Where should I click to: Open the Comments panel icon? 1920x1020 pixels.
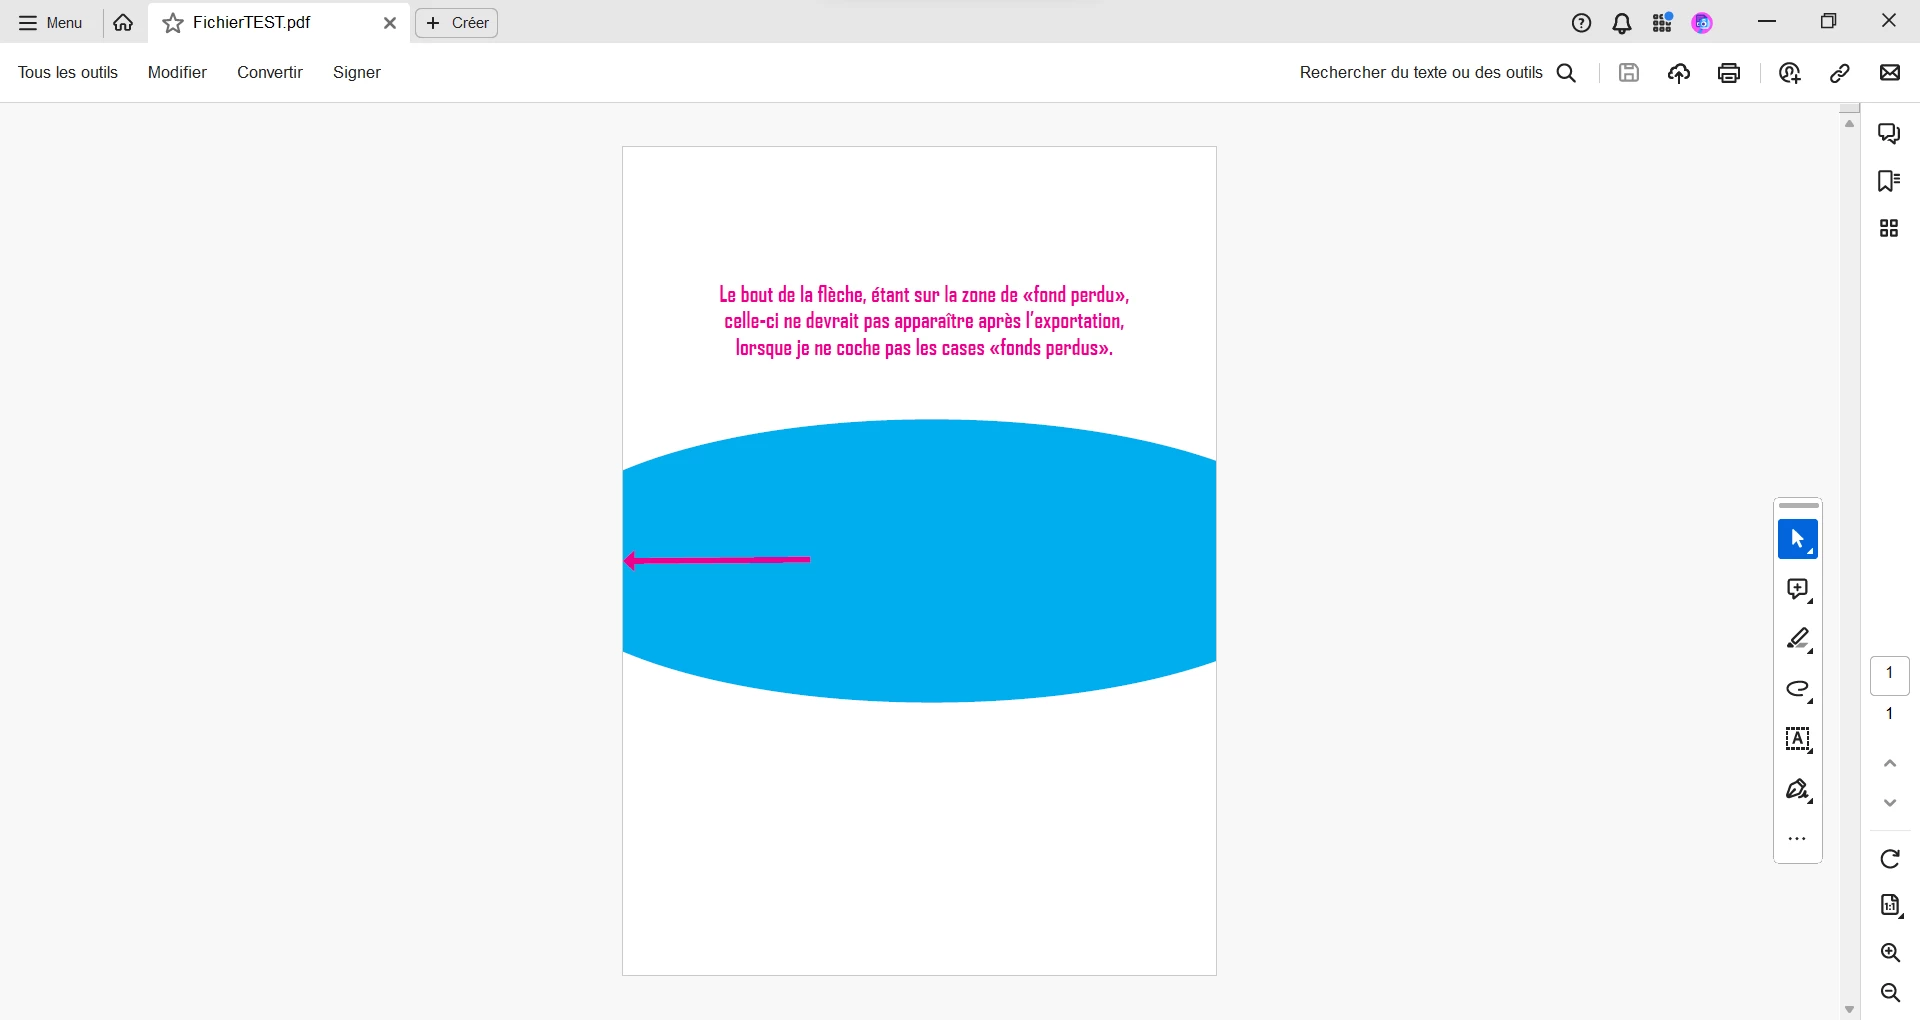tap(1889, 133)
